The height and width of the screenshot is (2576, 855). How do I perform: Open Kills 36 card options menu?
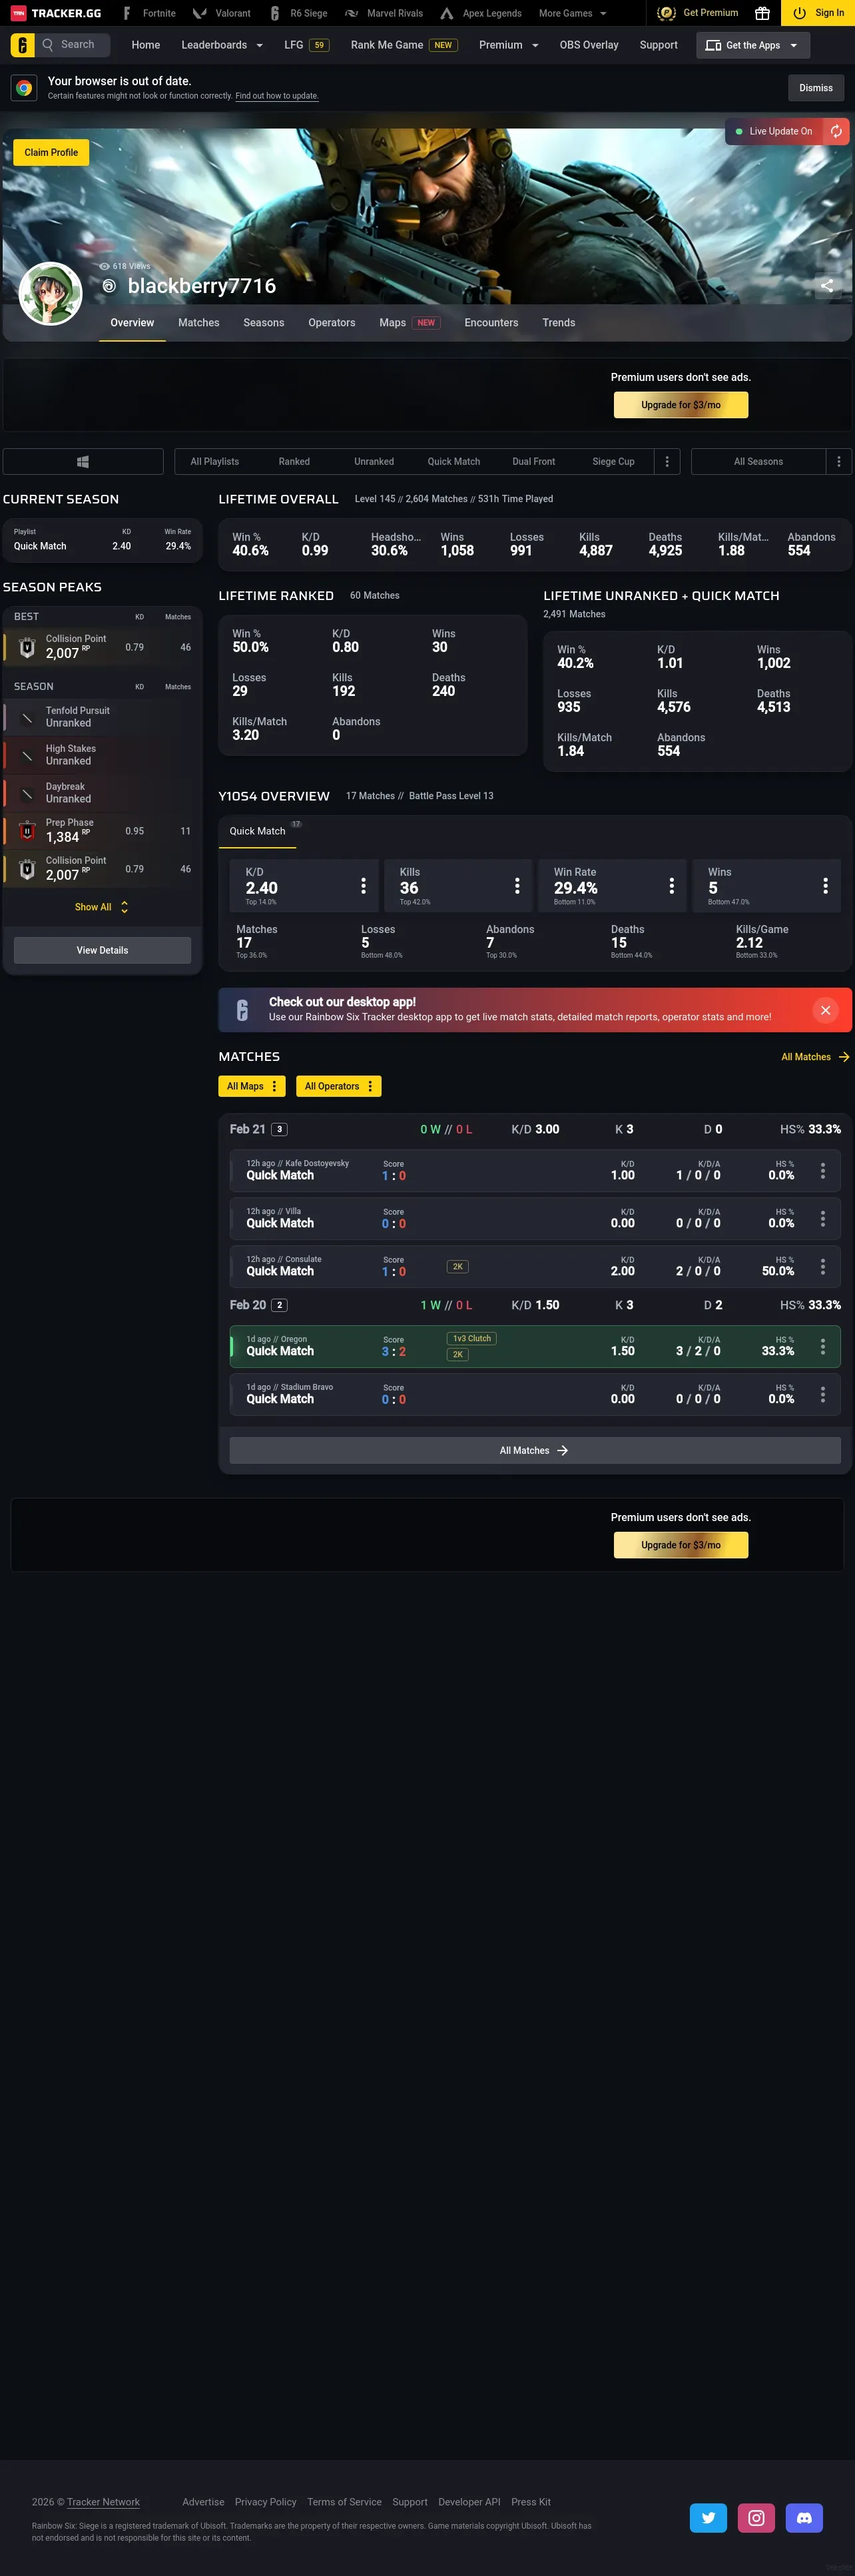[x=517, y=886]
